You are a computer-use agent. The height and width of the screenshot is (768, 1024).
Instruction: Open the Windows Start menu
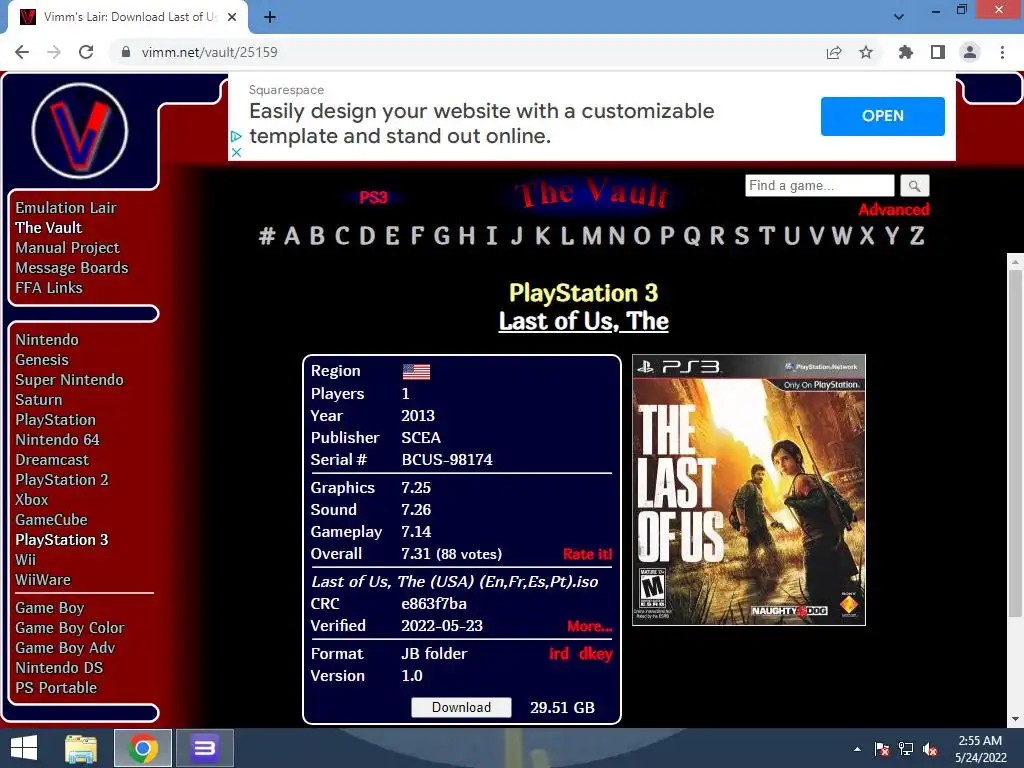(x=24, y=748)
